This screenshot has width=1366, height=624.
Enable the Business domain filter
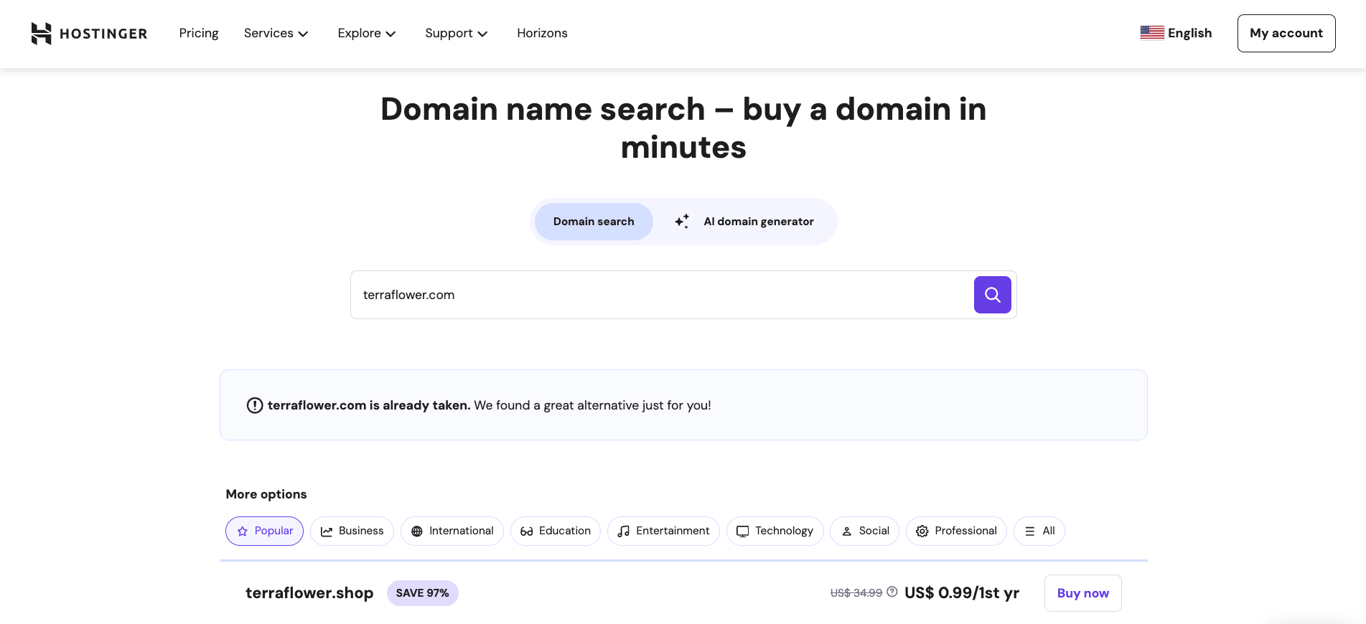click(352, 531)
